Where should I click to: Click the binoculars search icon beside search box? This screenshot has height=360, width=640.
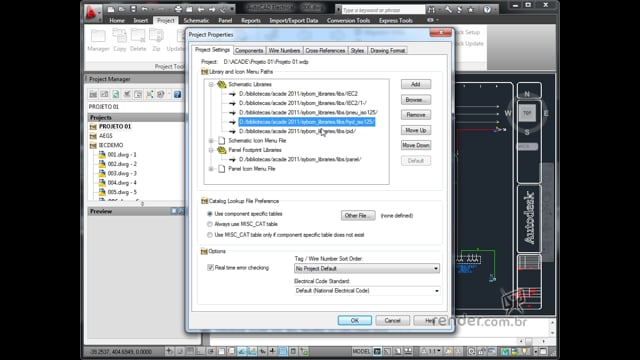[431, 9]
